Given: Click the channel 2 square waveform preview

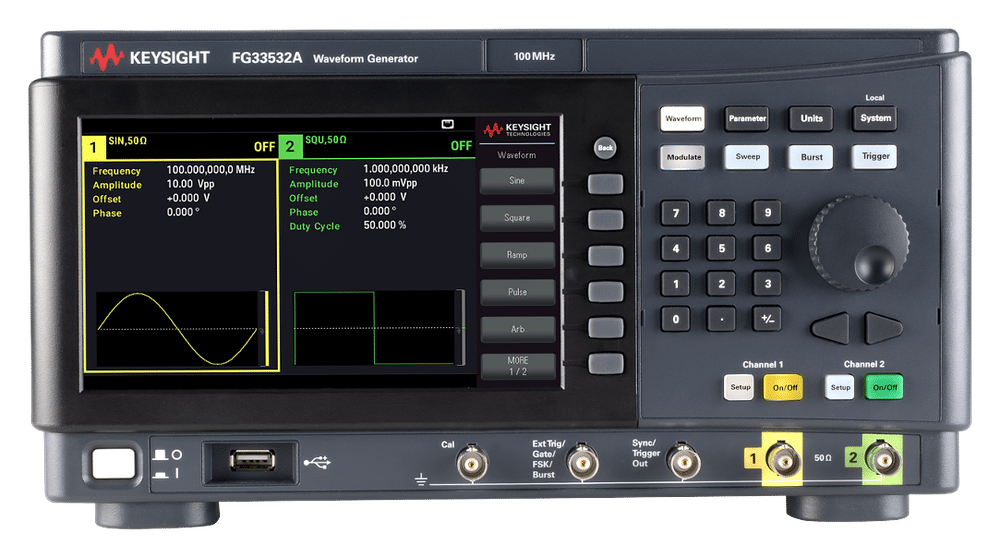Looking at the screenshot, I should [x=375, y=328].
